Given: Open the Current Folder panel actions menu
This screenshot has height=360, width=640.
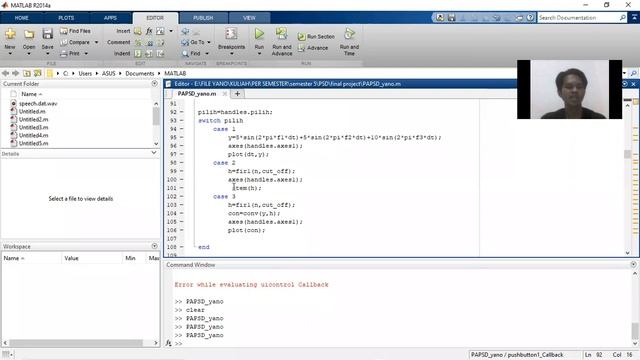Looking at the screenshot, I should (154, 84).
